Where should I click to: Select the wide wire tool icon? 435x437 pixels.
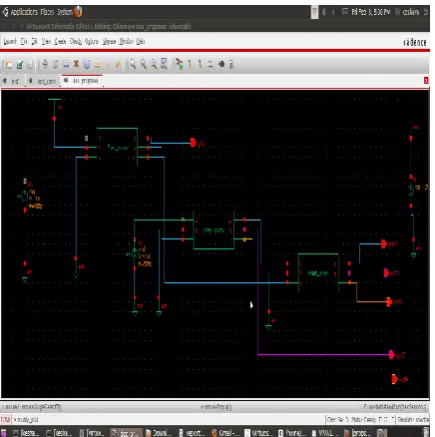(x=200, y=64)
